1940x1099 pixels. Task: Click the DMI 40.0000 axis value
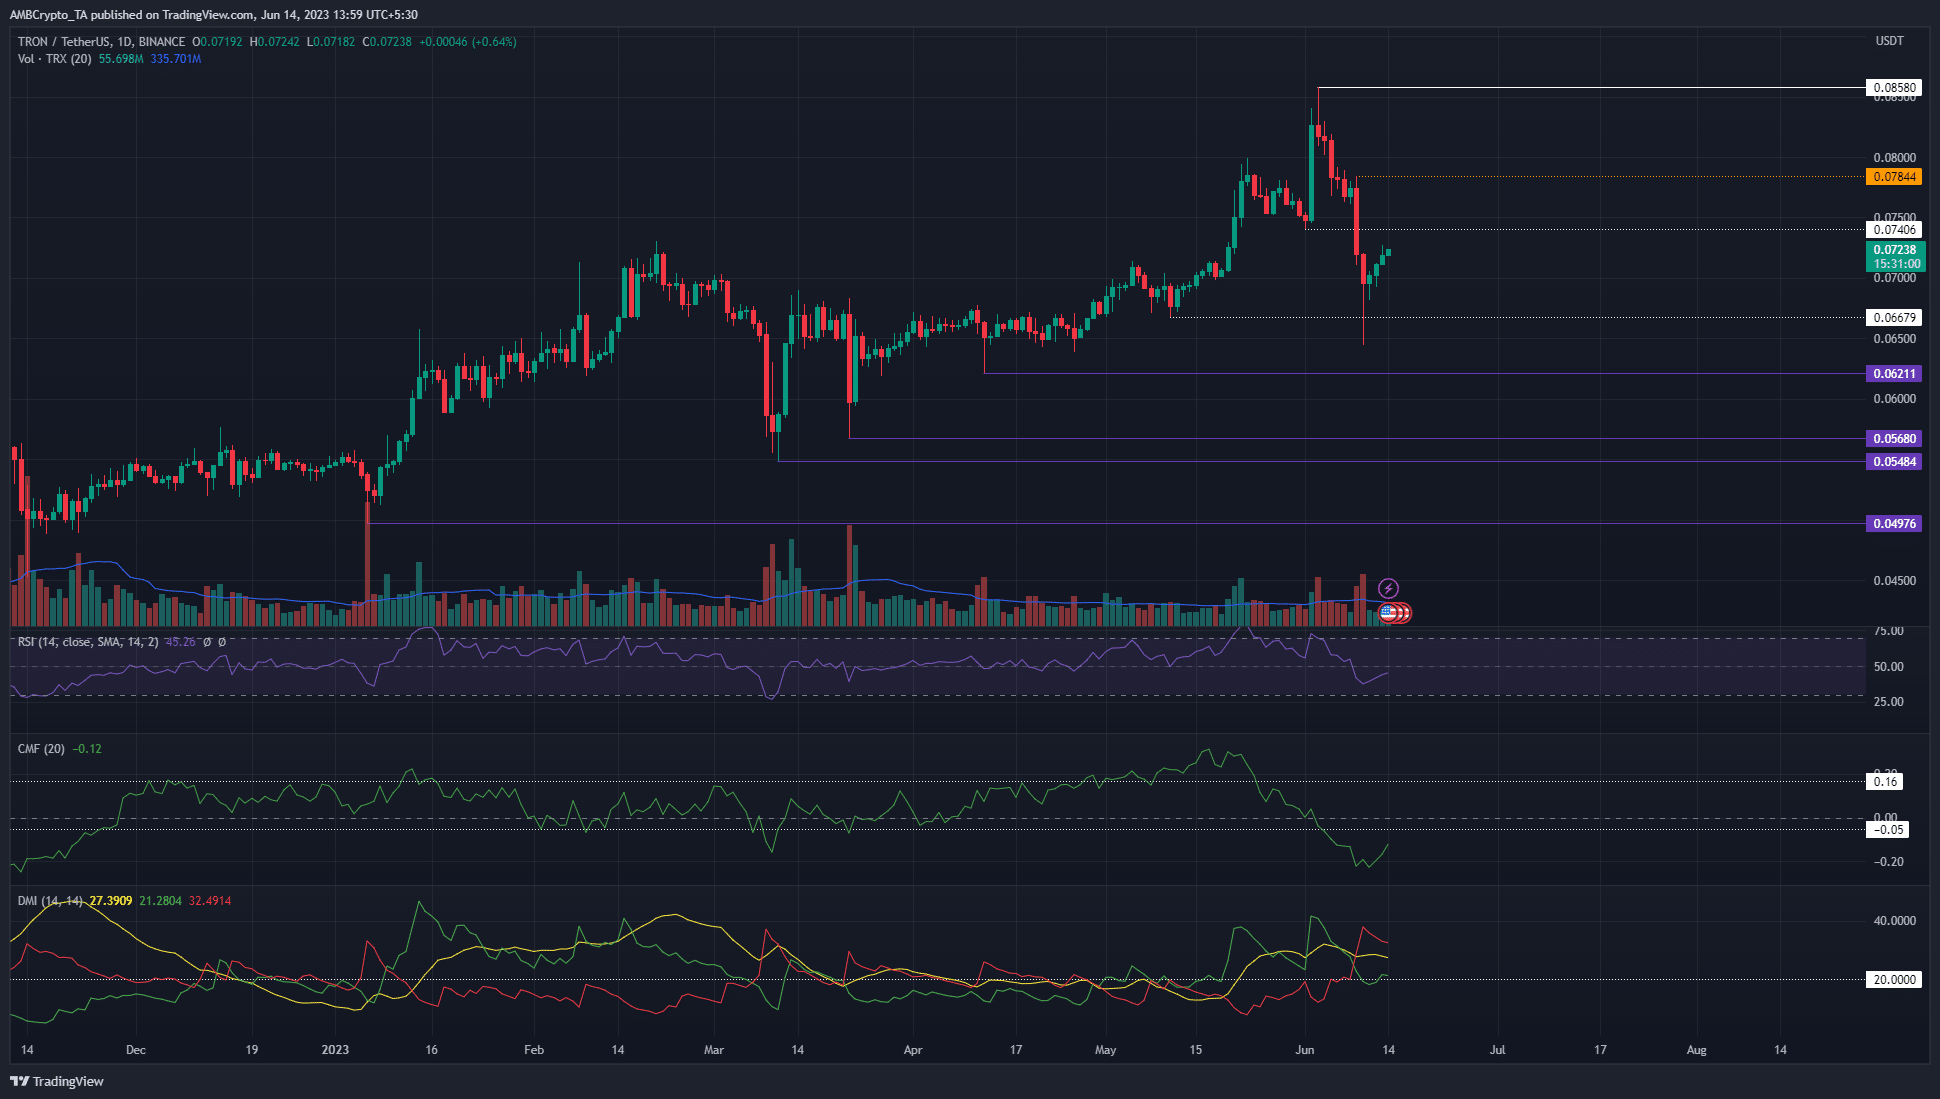click(1895, 921)
